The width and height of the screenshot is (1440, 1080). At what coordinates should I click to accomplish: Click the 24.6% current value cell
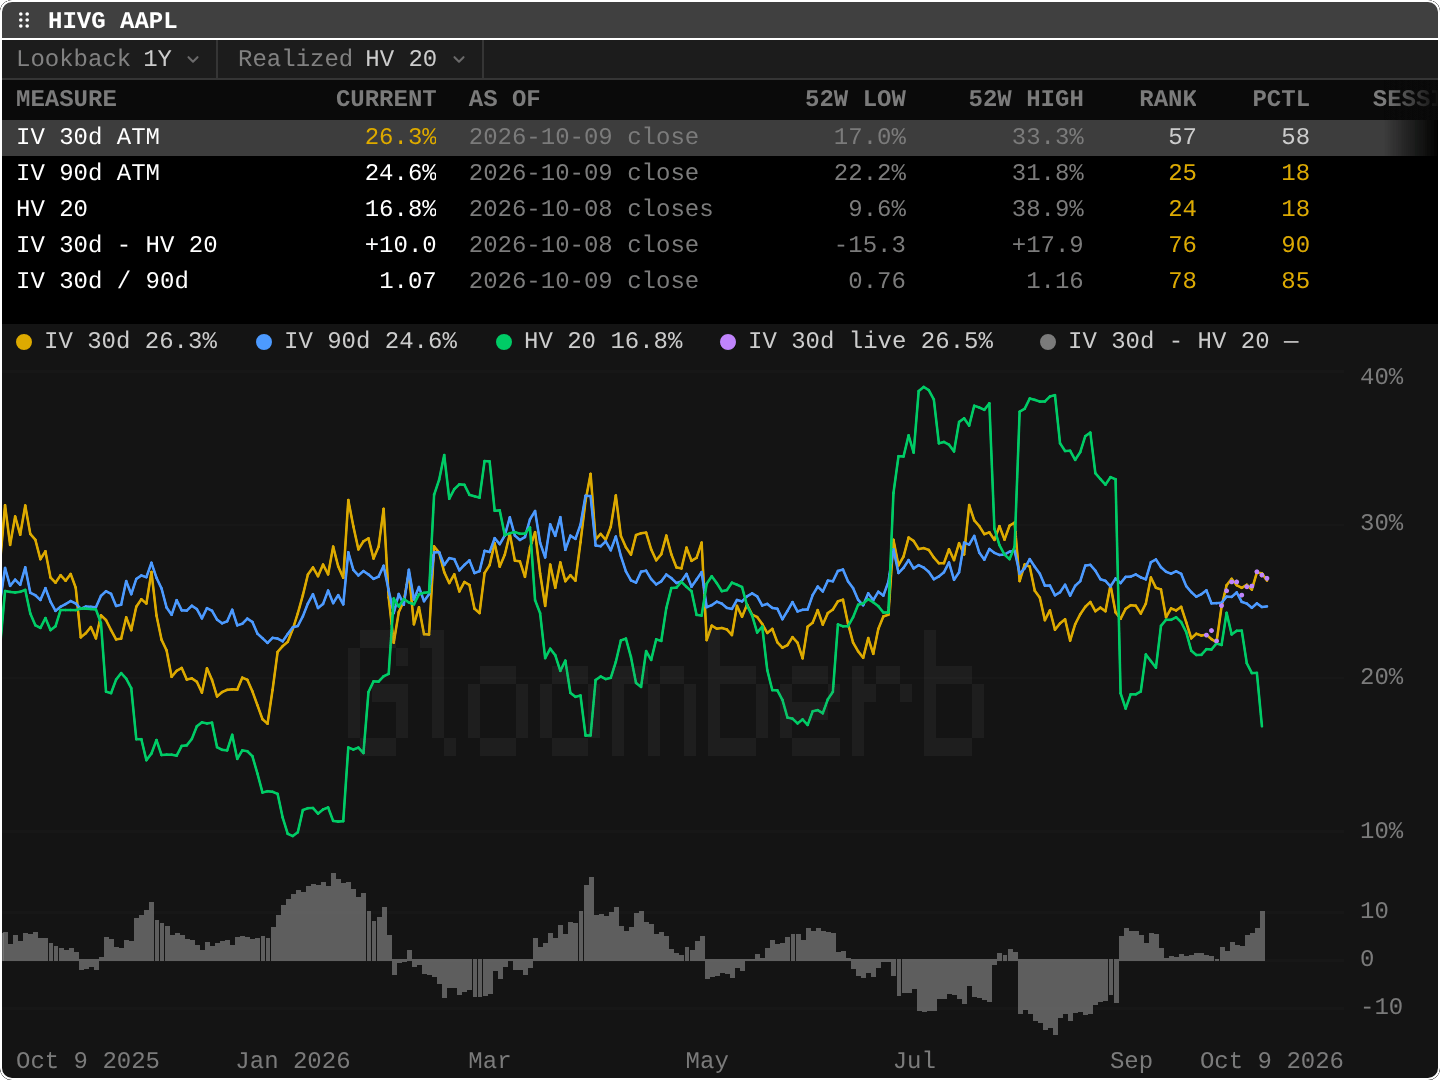(401, 173)
